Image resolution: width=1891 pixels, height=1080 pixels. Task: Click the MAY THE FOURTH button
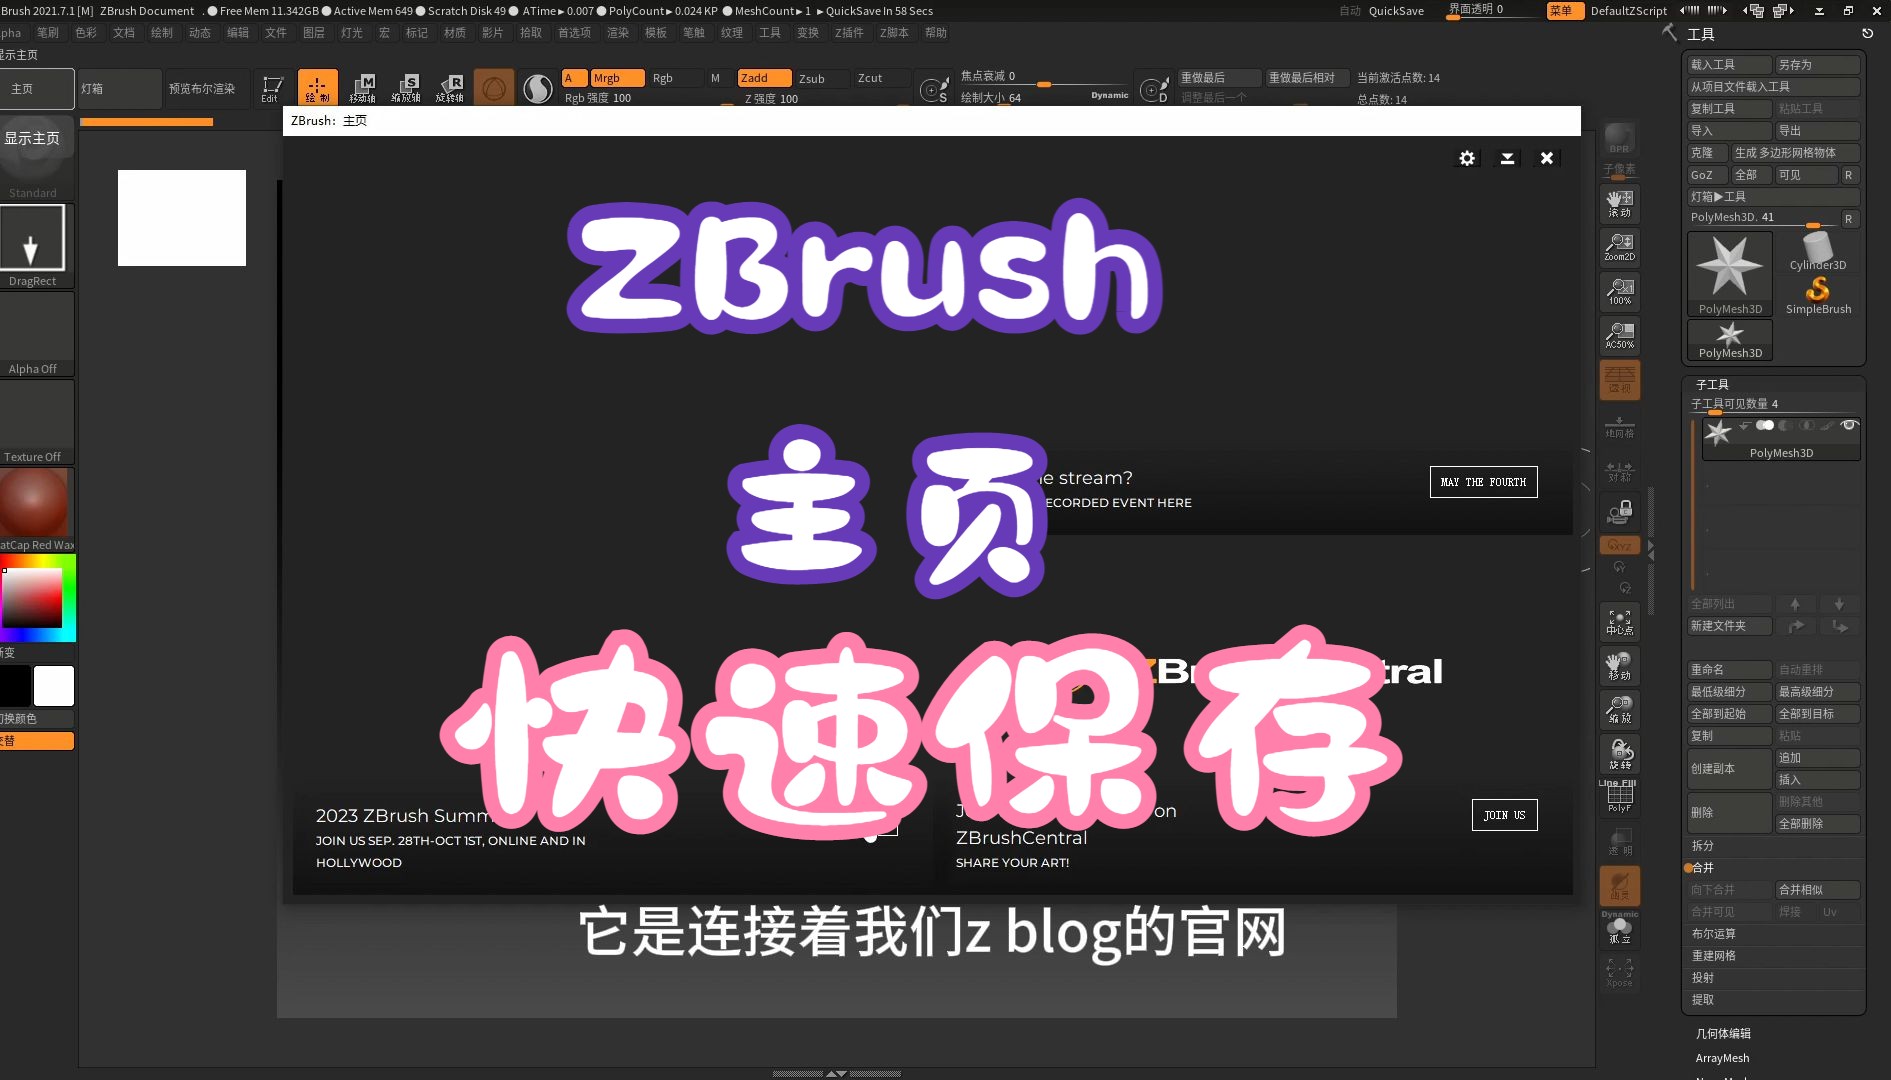tap(1483, 482)
